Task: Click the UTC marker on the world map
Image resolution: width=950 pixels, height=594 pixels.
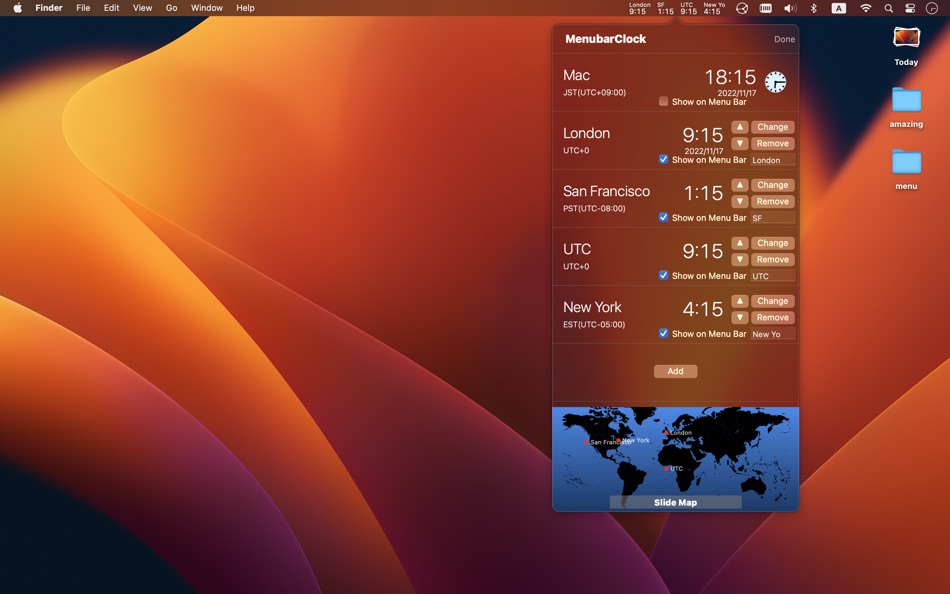Action: coord(666,469)
